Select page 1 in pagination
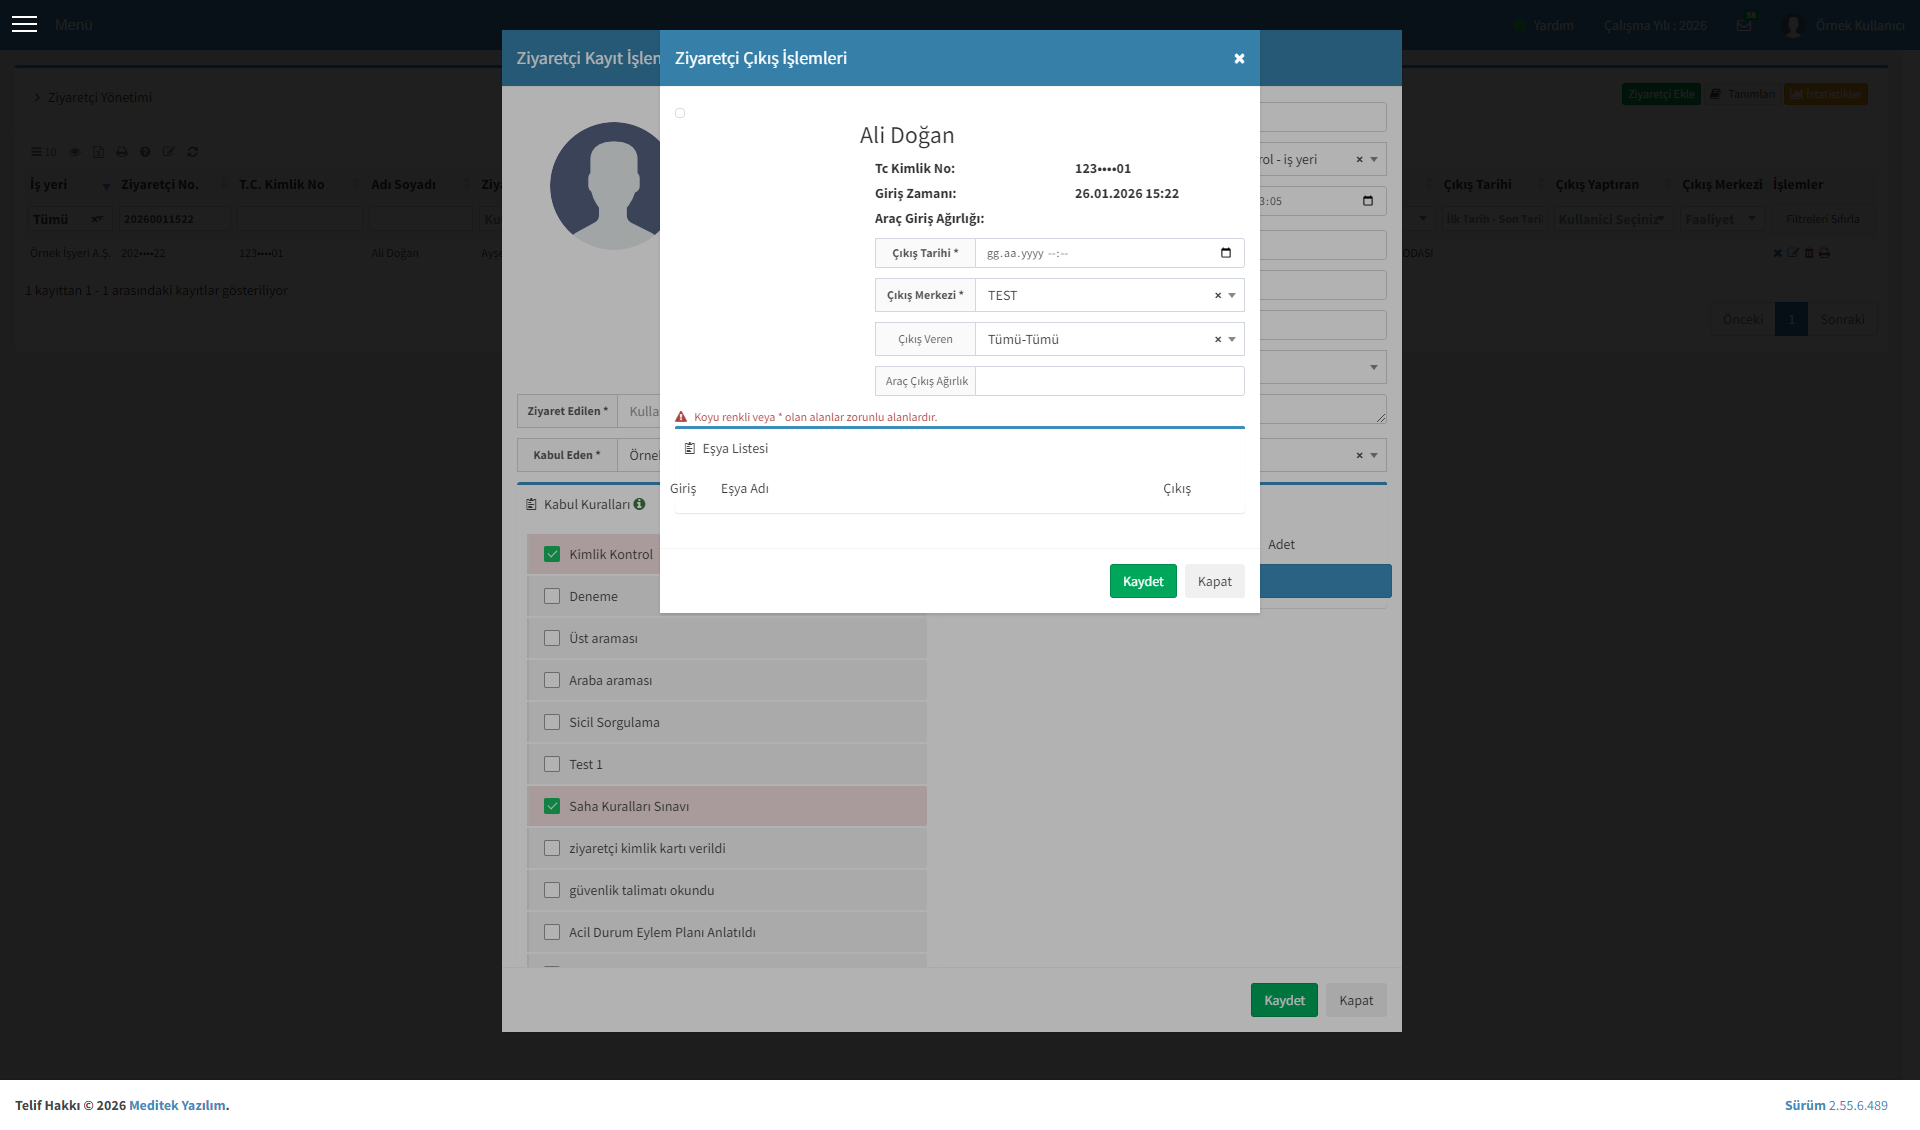The image size is (1920, 1130). (x=1791, y=319)
